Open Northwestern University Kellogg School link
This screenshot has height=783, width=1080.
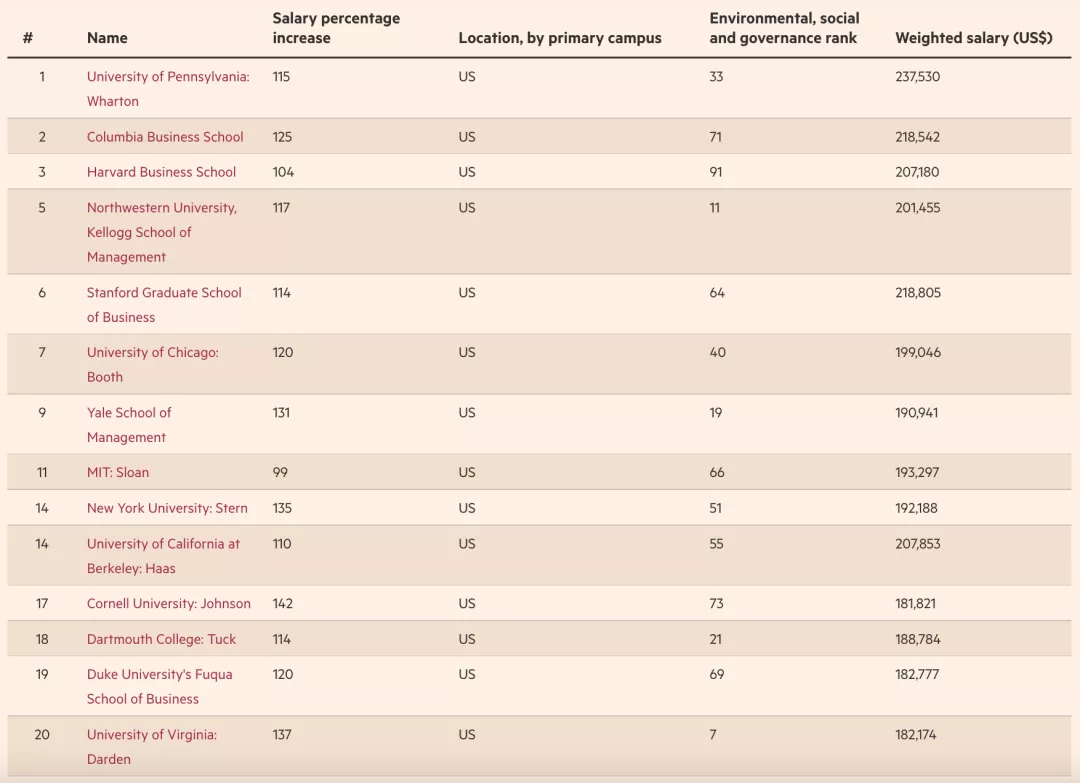click(161, 208)
